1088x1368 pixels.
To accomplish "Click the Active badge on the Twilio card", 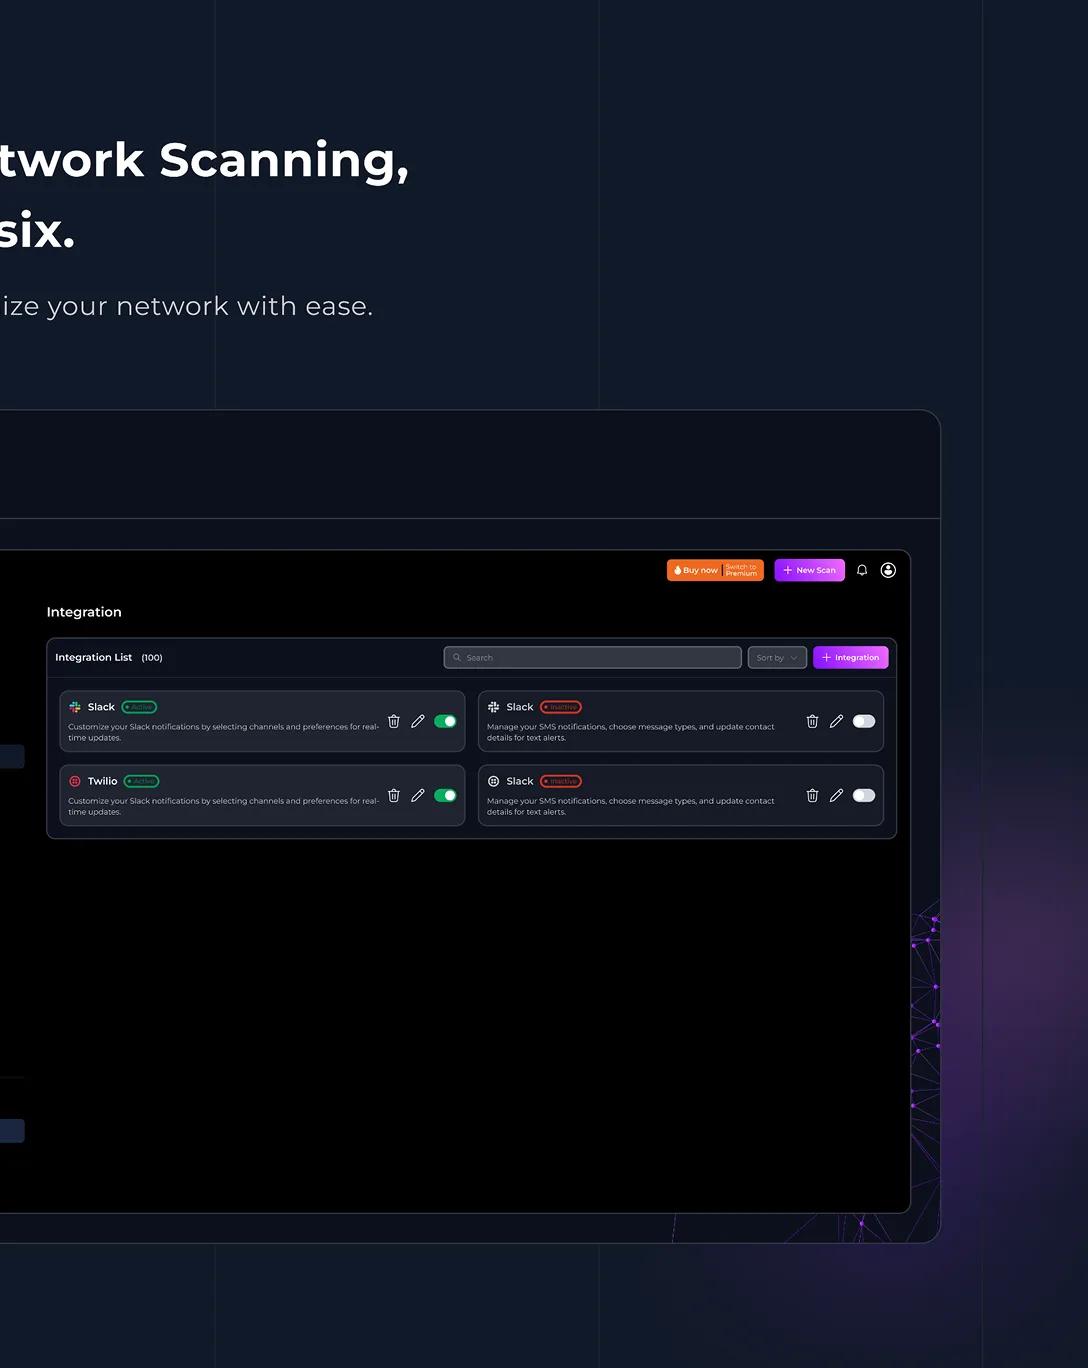I will (141, 781).
